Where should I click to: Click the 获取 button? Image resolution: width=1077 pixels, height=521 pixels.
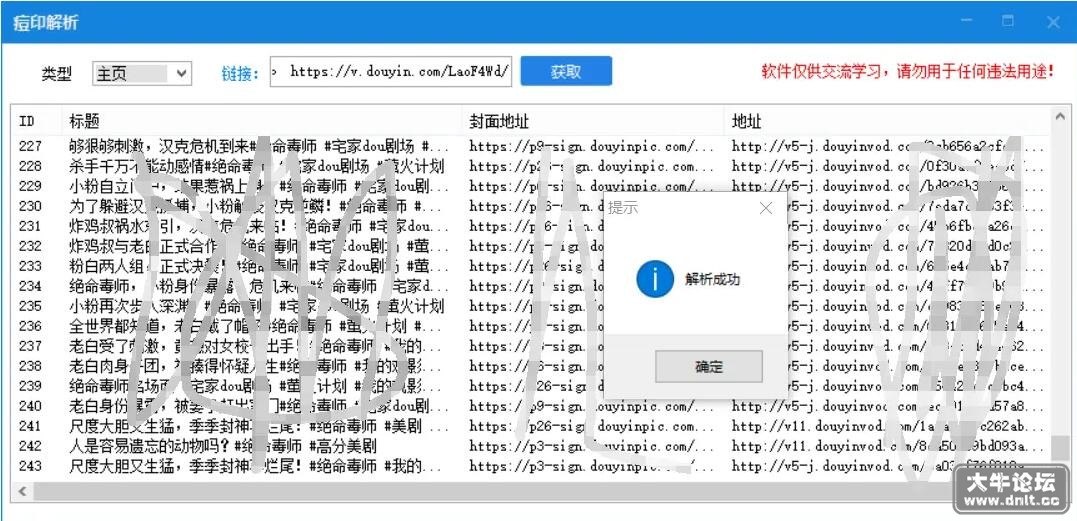point(566,71)
